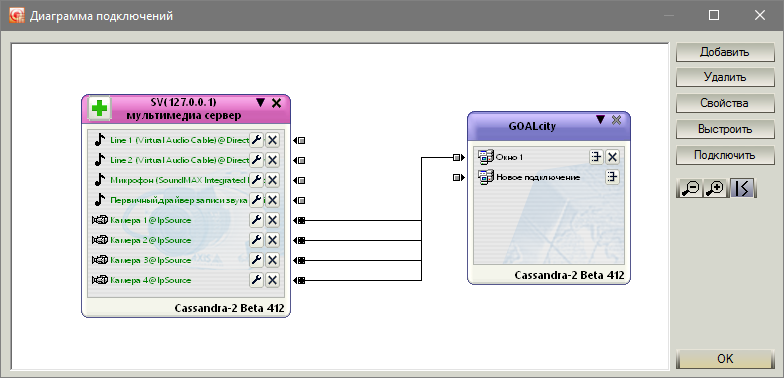Open layout options icon for Новое подключение
This screenshot has height=378, width=784.
612,177
